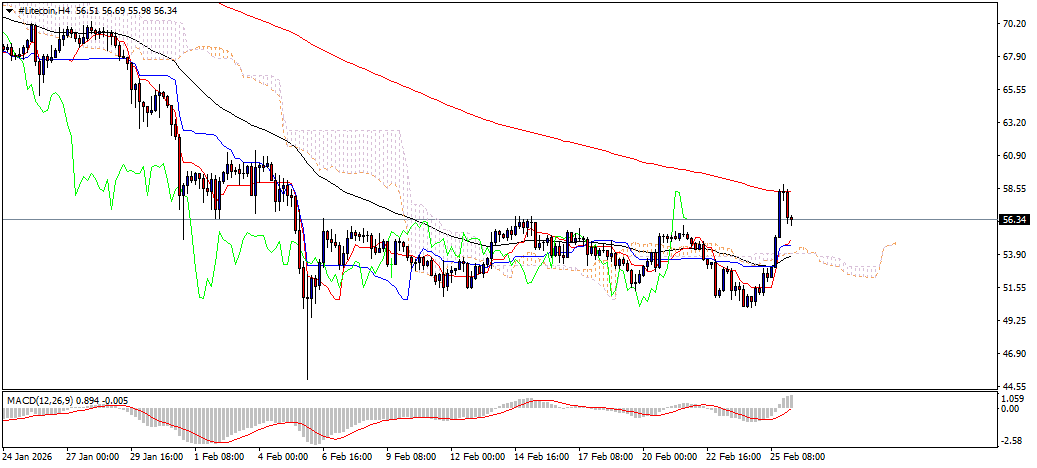Image resolution: width=1037 pixels, height=468 pixels.
Task: Click the OHLC values 56.51 56.69 55.98 56.34
Action: tap(127, 11)
